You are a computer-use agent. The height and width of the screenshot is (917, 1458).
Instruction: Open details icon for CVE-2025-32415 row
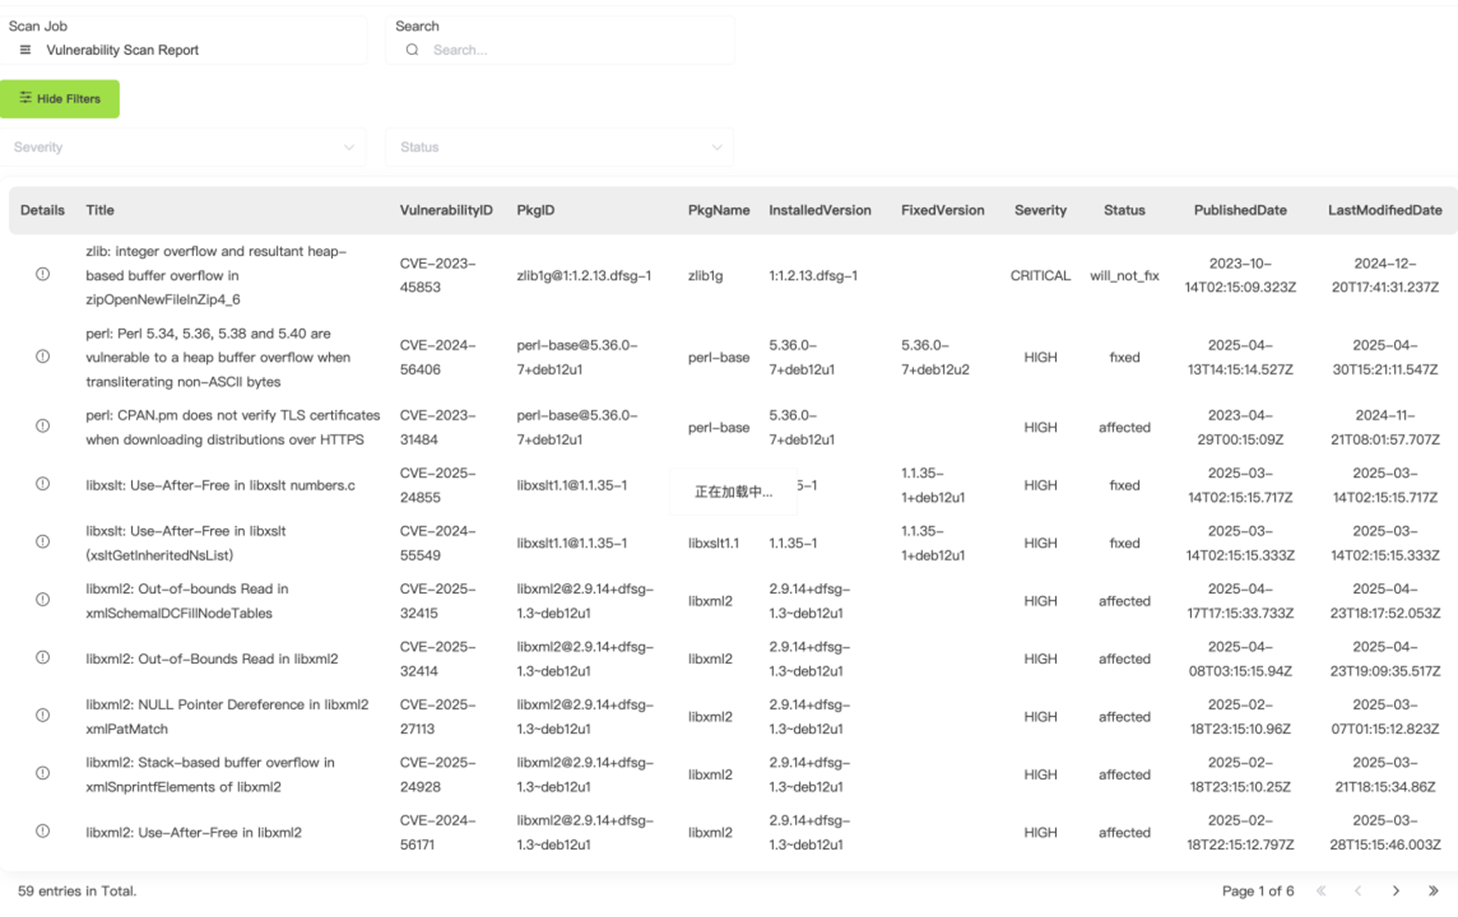43,600
